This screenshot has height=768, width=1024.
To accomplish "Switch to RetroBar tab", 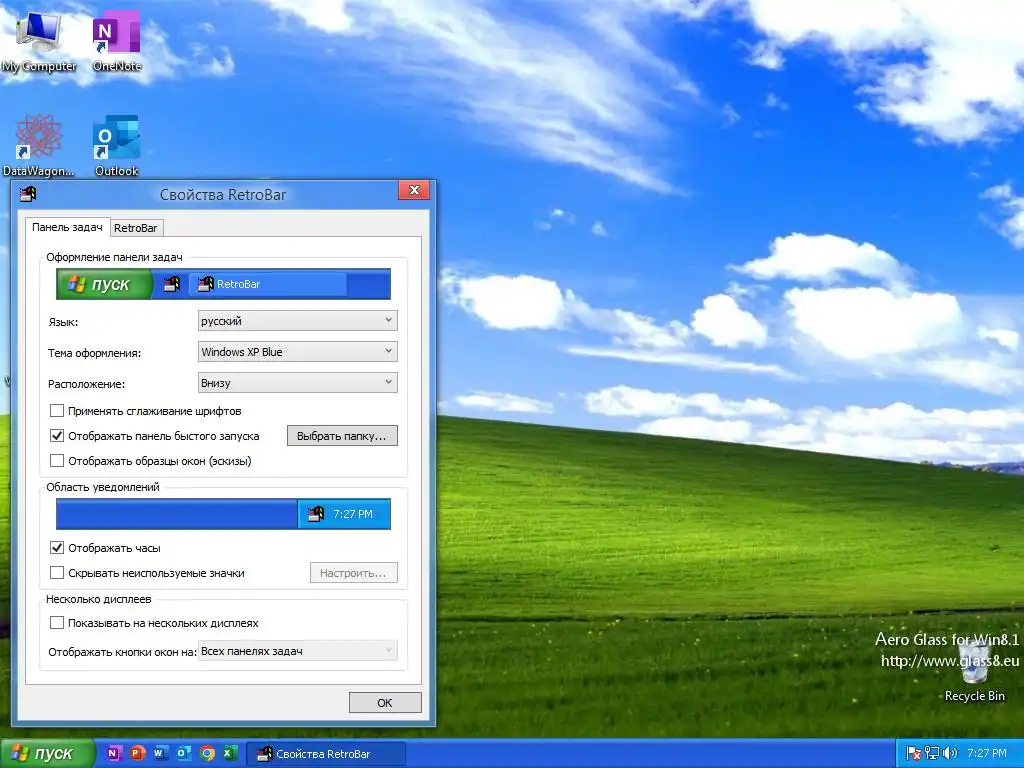I will tap(136, 228).
